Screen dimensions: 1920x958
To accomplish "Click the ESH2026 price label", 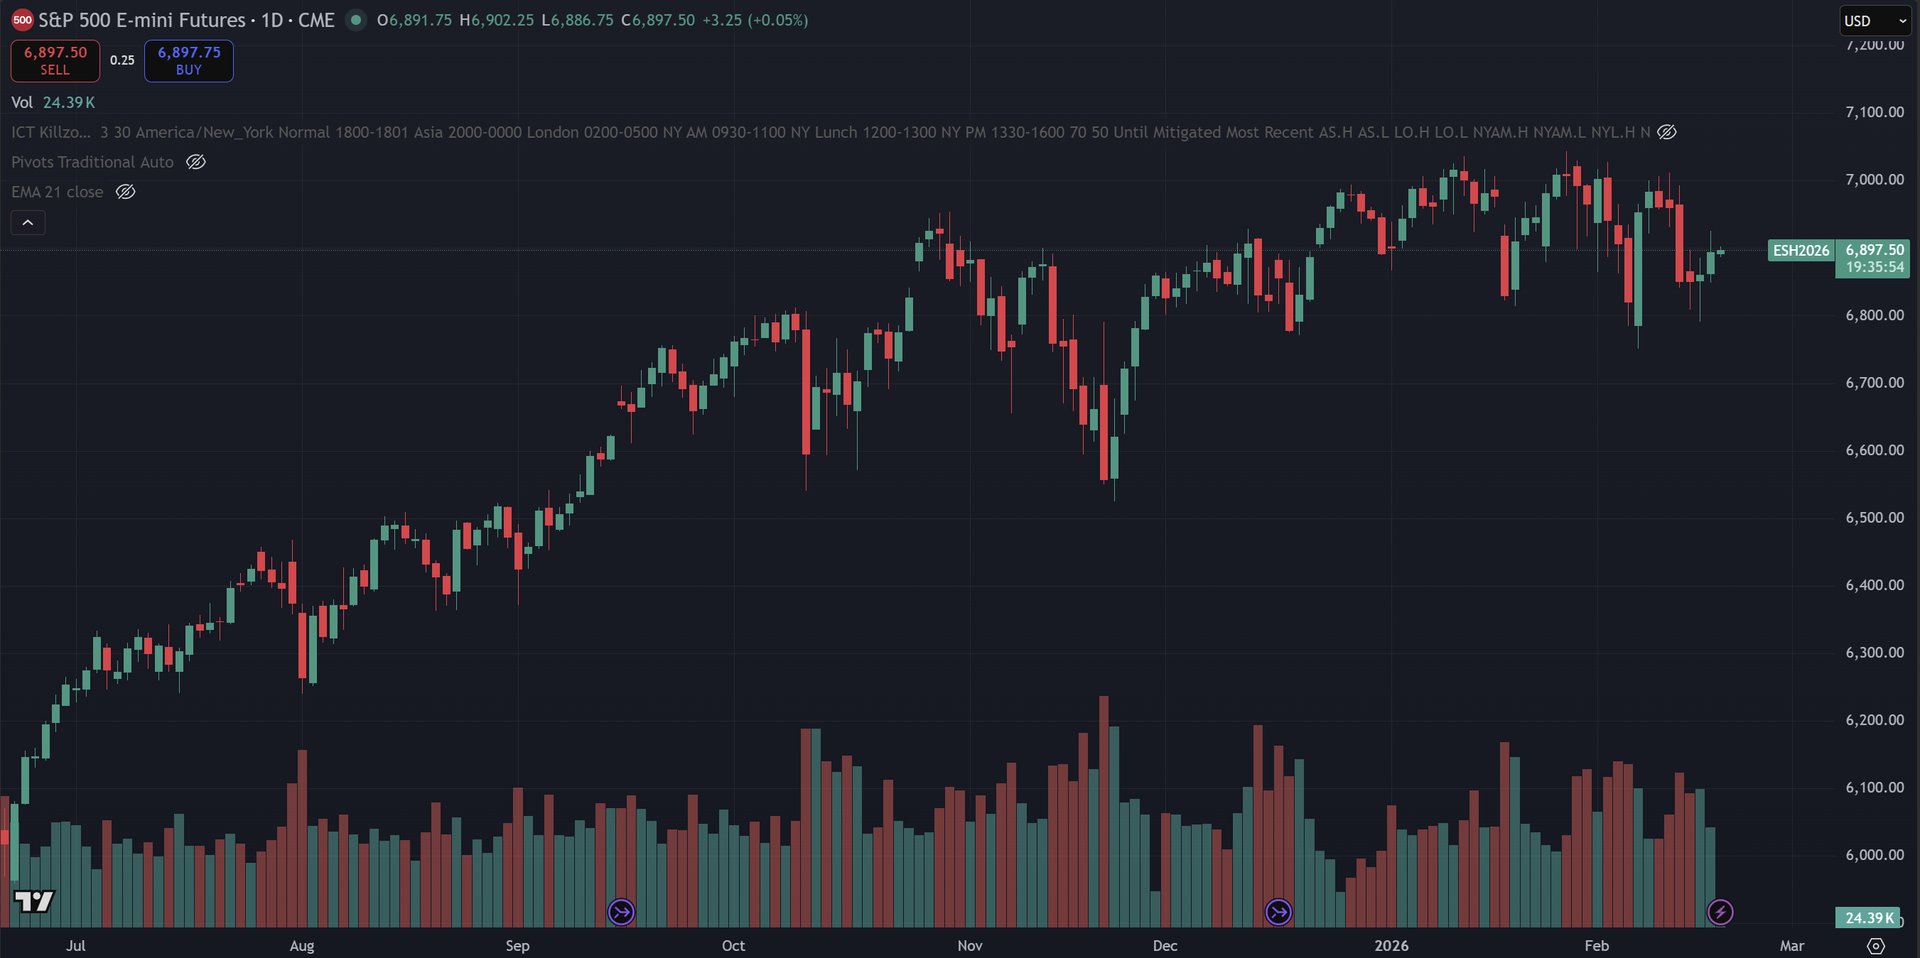I will click(1800, 250).
